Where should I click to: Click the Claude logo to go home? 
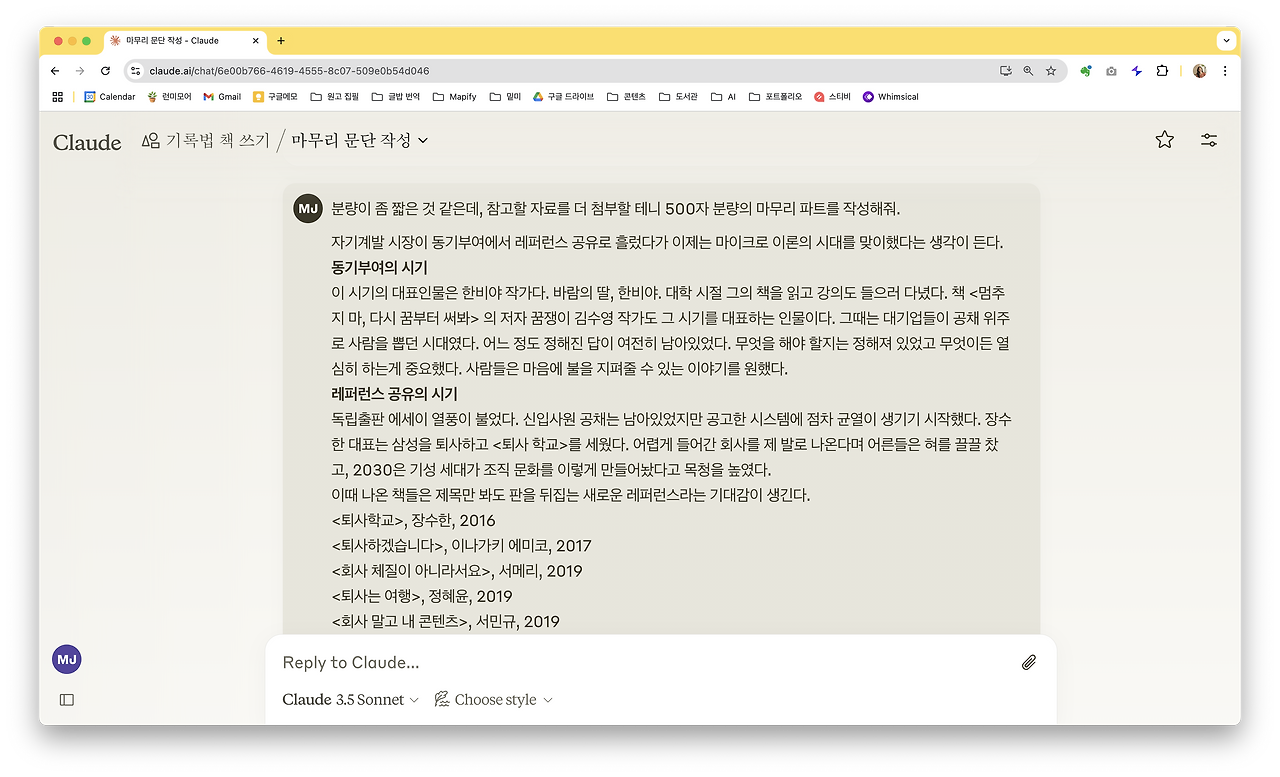[x=86, y=142]
